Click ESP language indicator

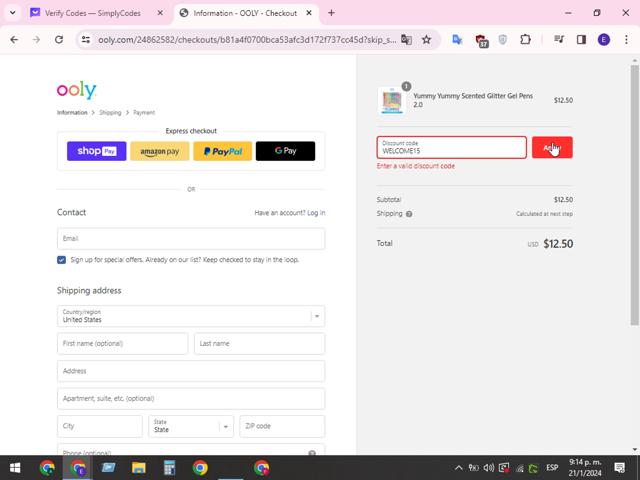552,468
